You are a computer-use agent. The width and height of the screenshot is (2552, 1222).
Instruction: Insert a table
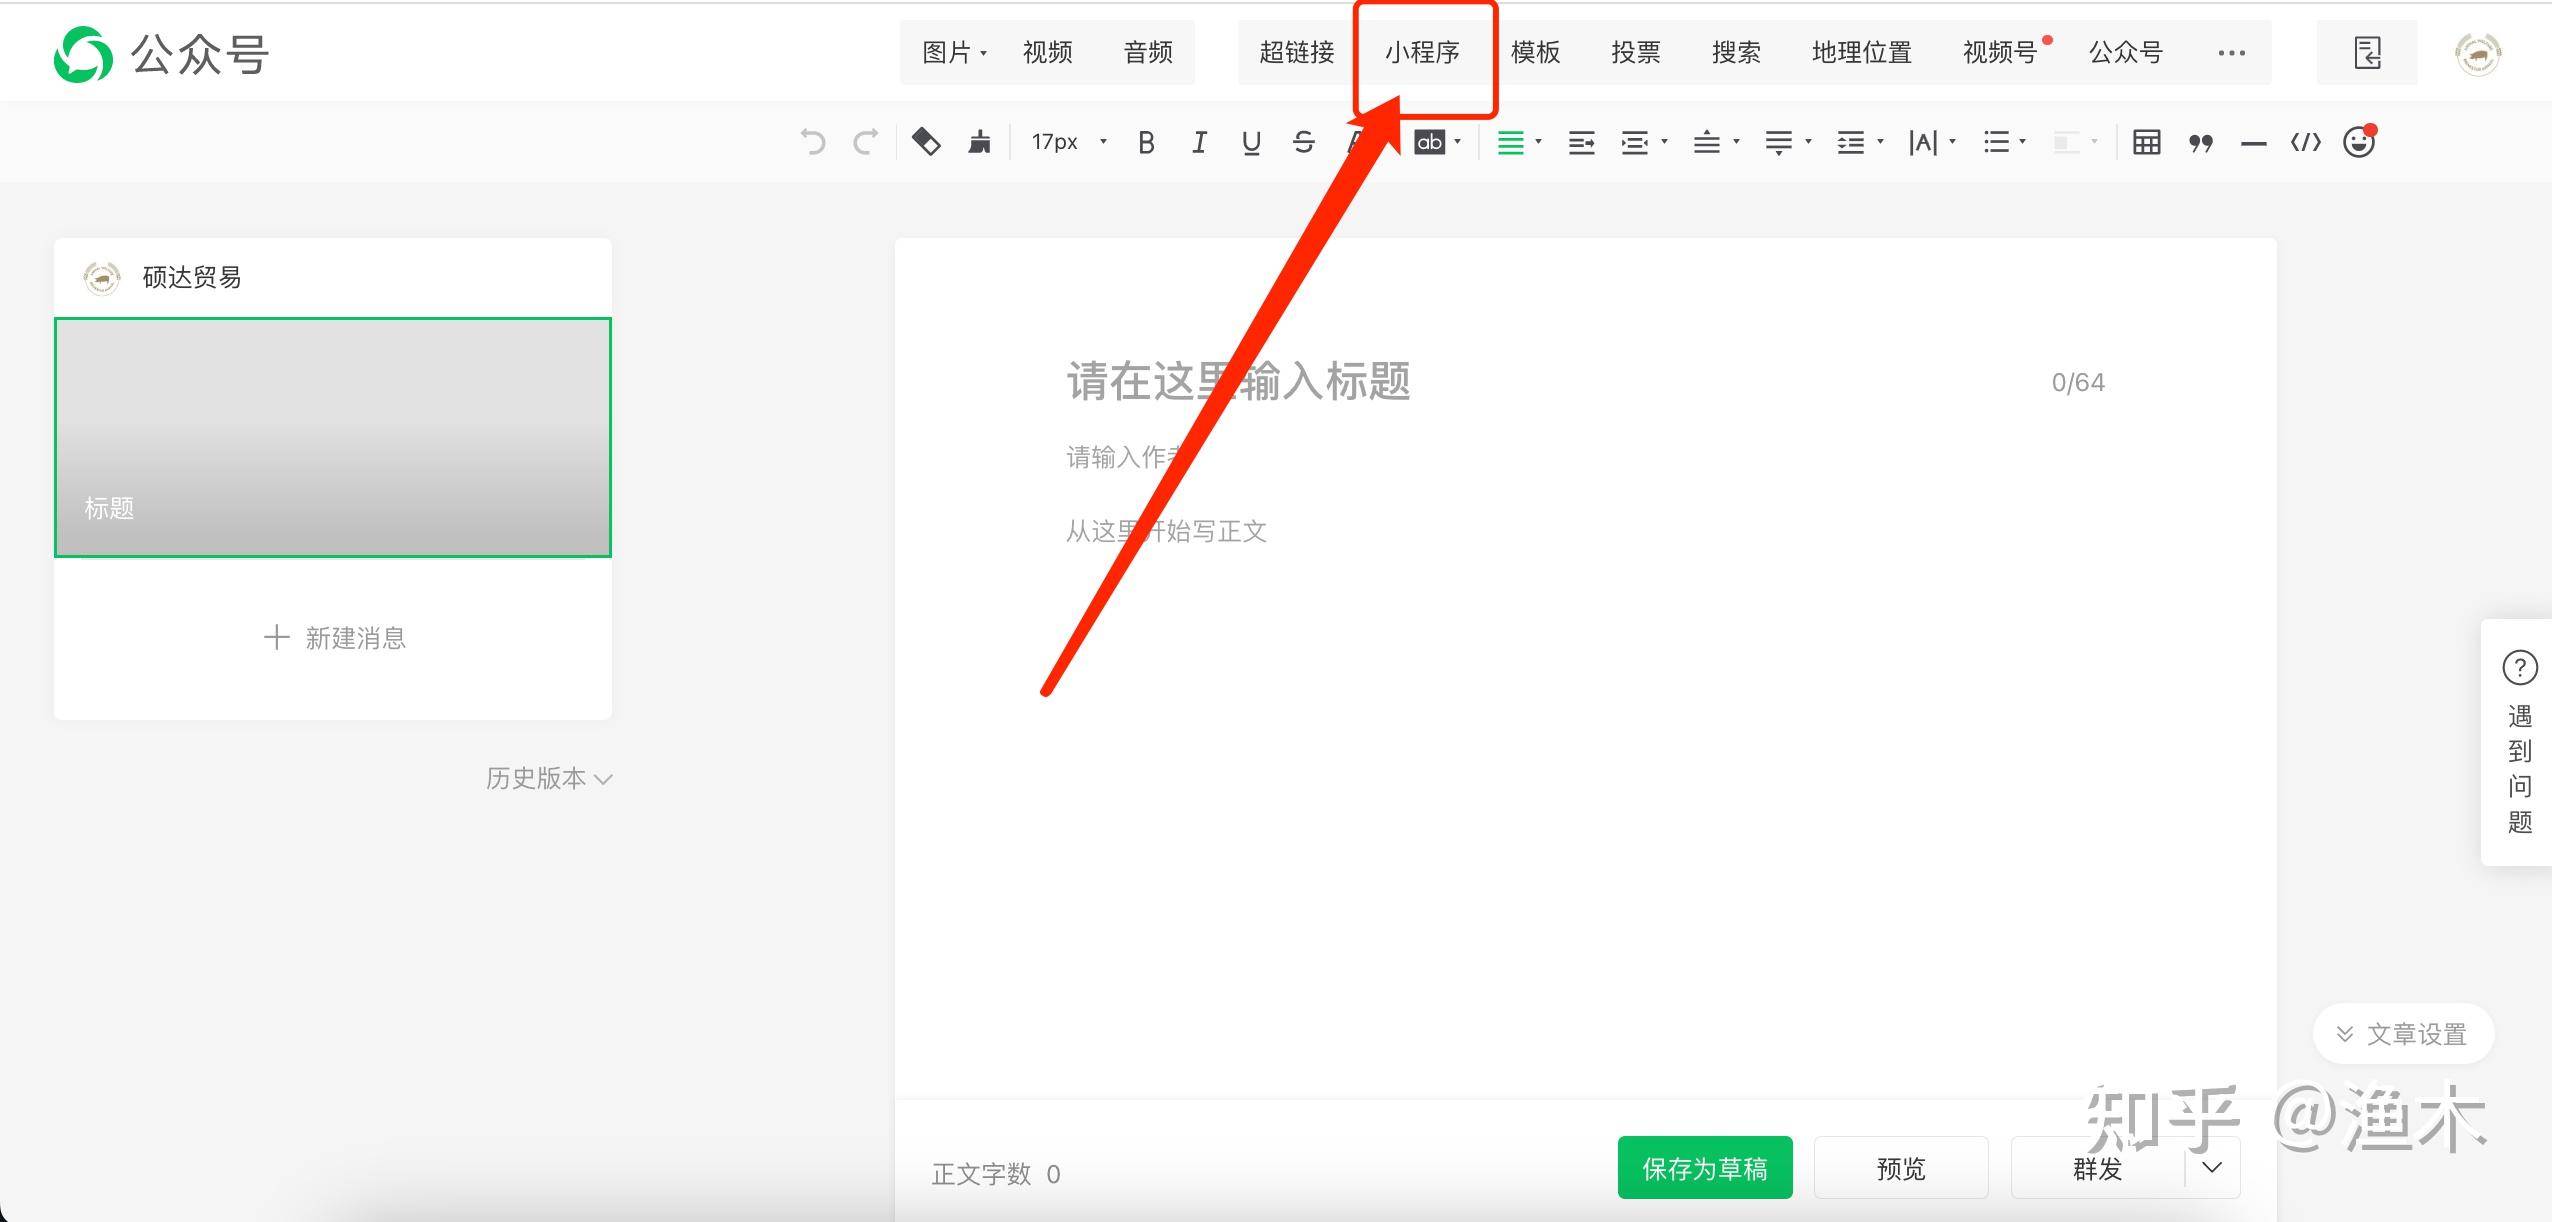pos(2146,142)
